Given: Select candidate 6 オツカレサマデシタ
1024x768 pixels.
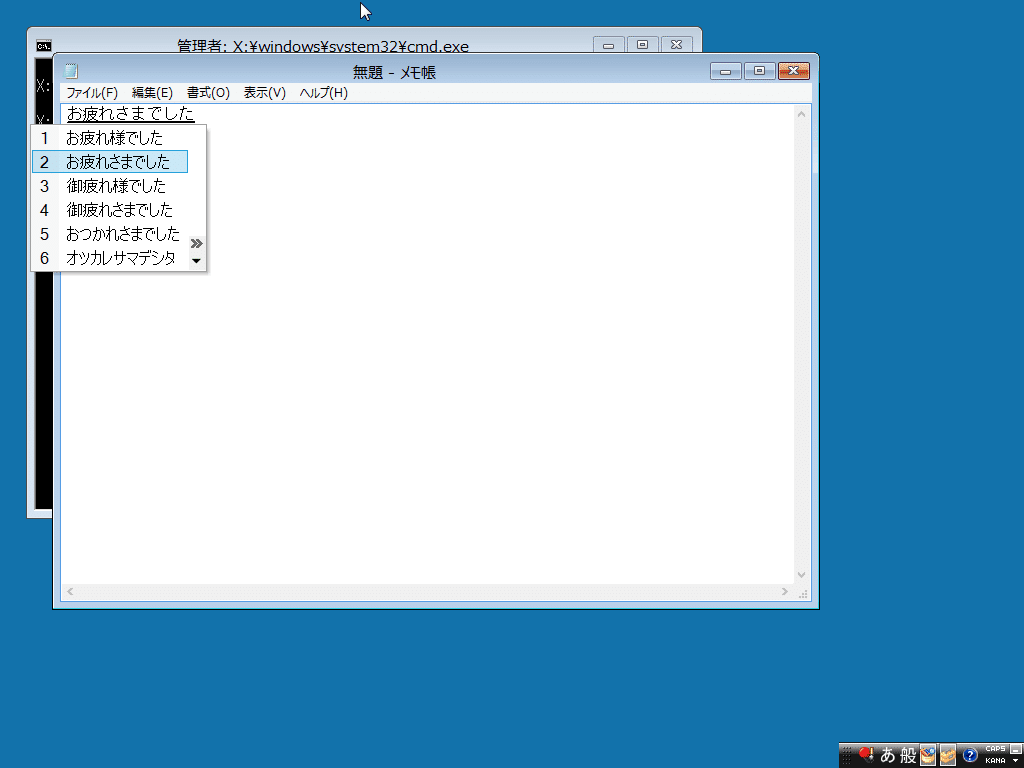Looking at the screenshot, I should click(x=110, y=258).
